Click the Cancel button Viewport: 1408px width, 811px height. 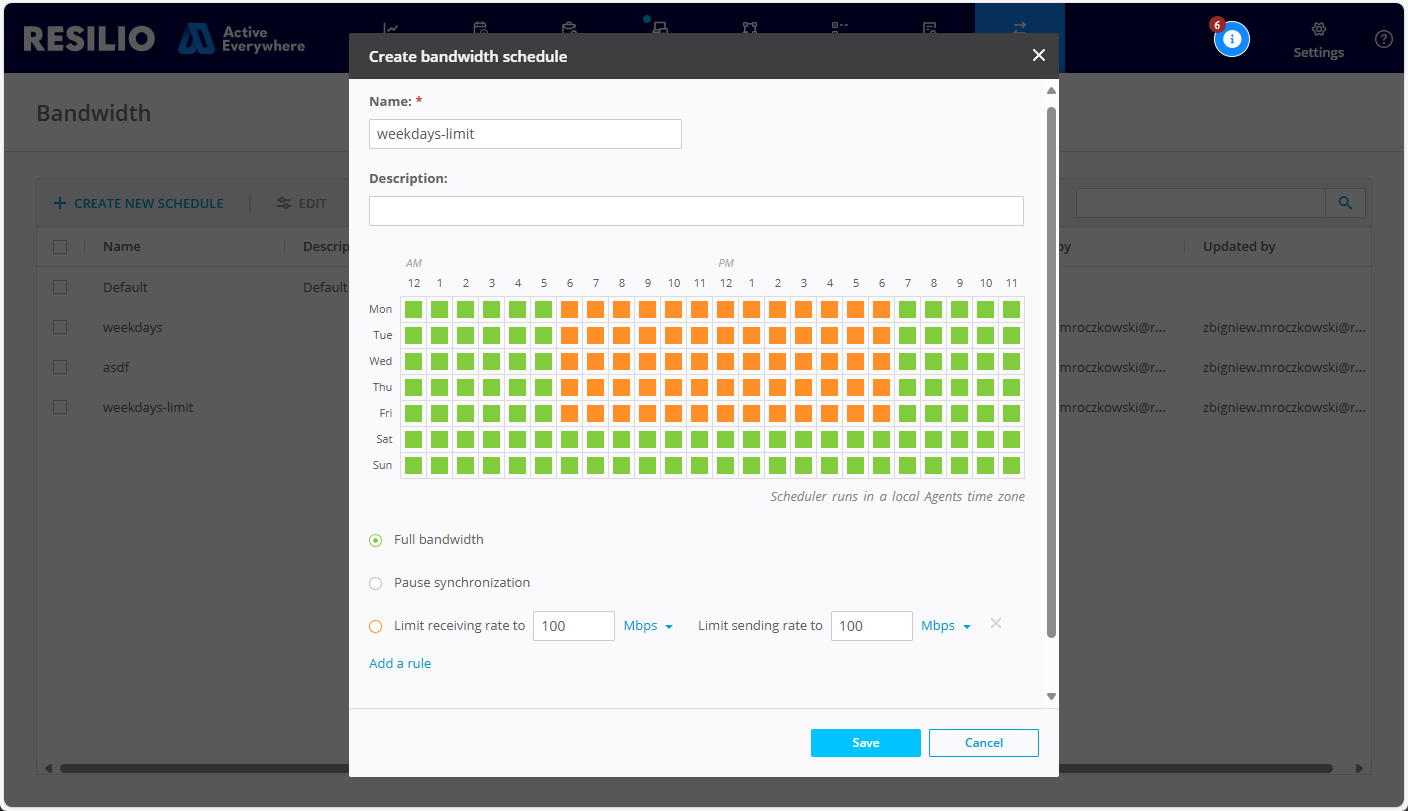983,743
